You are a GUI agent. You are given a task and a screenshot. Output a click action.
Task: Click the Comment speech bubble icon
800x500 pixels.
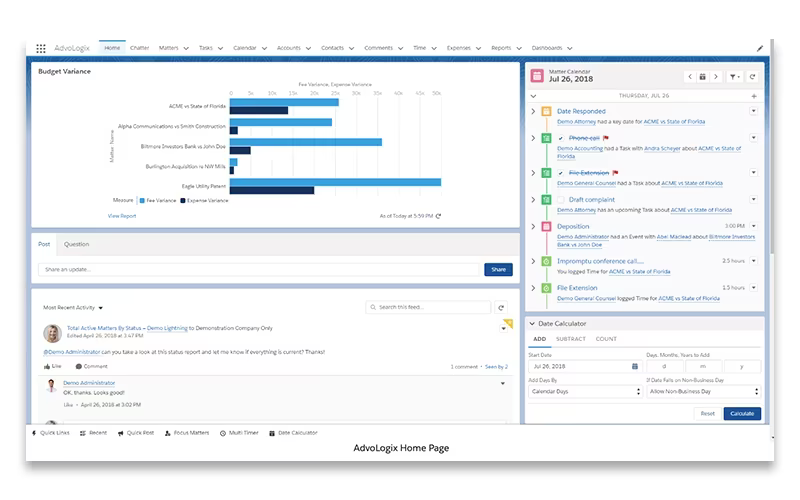[79, 366]
